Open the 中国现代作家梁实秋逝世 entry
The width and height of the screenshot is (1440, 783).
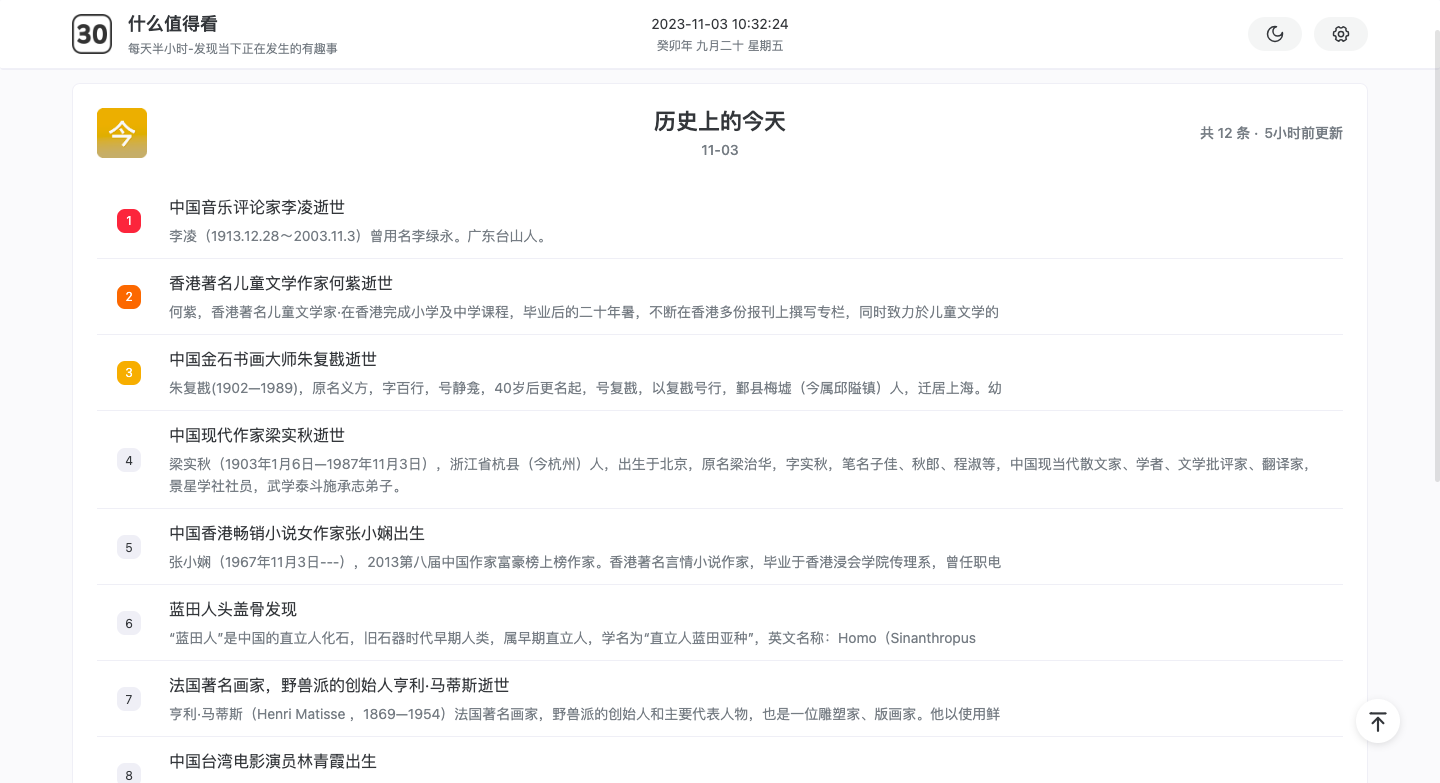258,435
